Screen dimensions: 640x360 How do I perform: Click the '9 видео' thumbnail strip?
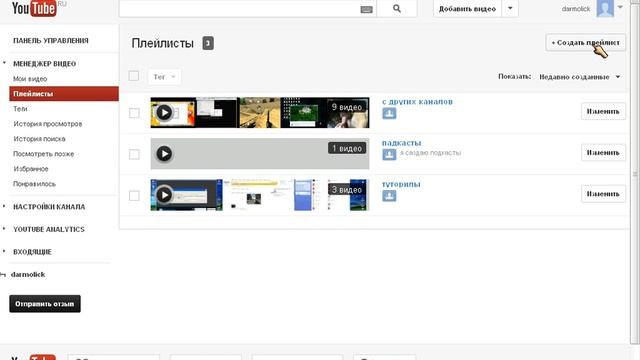(x=260, y=112)
